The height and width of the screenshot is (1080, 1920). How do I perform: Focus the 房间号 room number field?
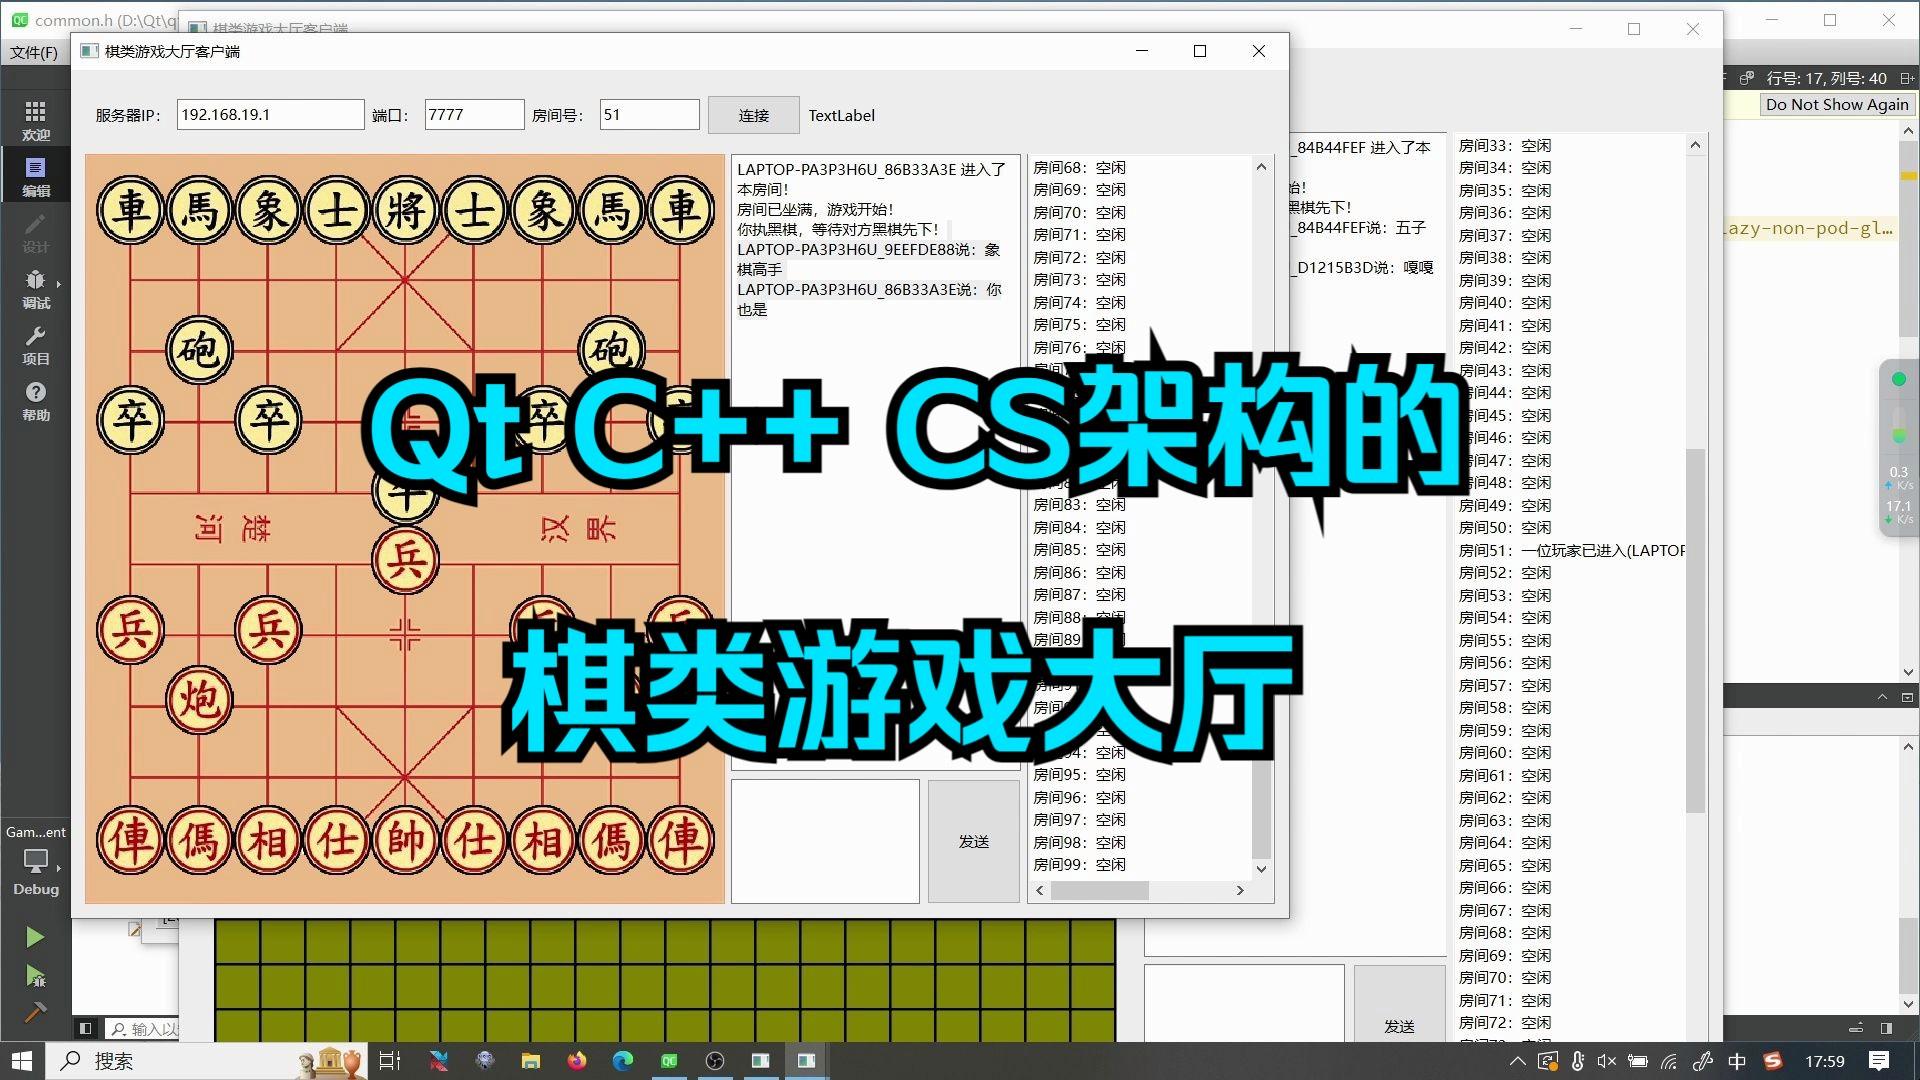point(649,115)
